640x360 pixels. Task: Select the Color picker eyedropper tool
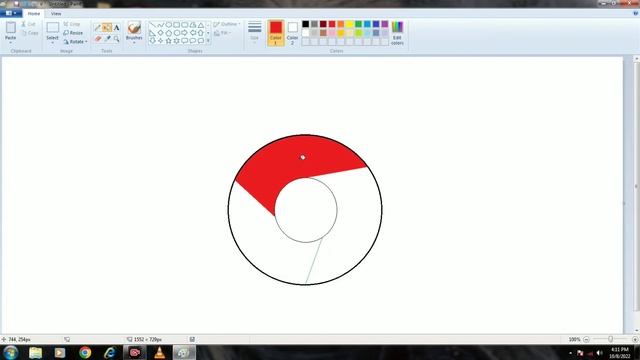point(107,39)
